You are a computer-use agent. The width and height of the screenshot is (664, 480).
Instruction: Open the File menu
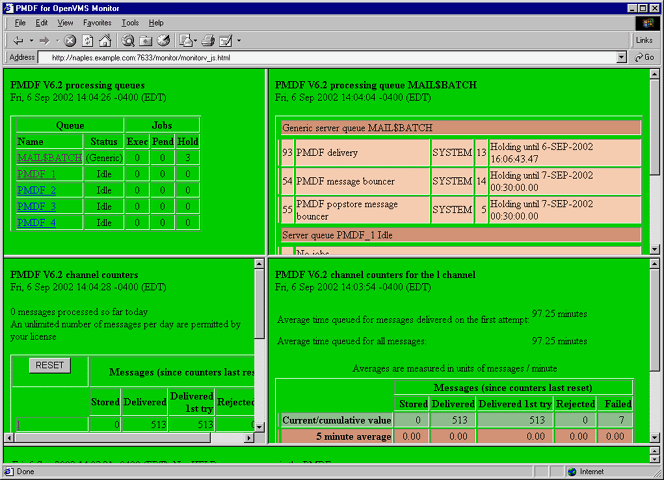click(20, 23)
